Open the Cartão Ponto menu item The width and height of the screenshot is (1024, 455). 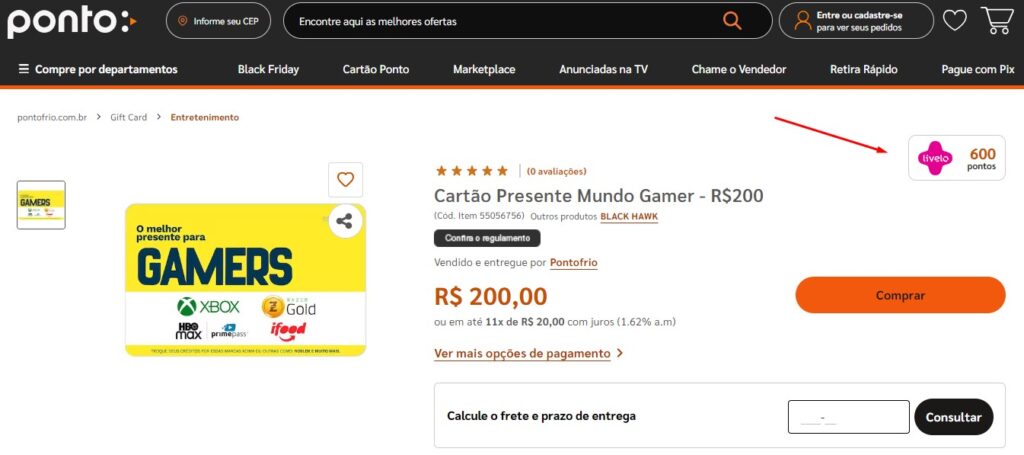376,69
